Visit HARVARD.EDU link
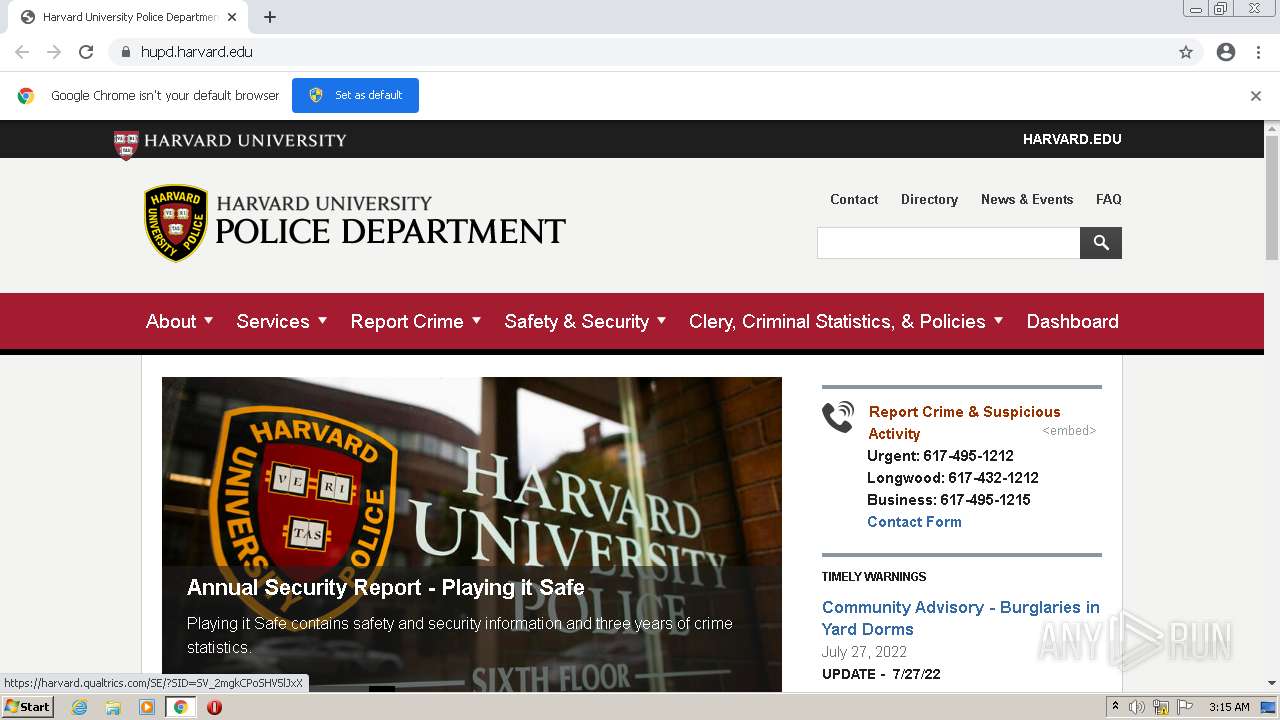 [x=1072, y=139]
